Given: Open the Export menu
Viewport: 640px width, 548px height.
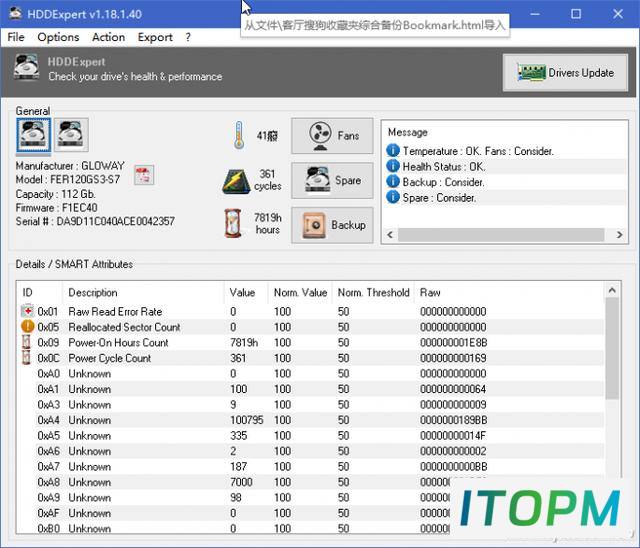Looking at the screenshot, I should coord(155,37).
